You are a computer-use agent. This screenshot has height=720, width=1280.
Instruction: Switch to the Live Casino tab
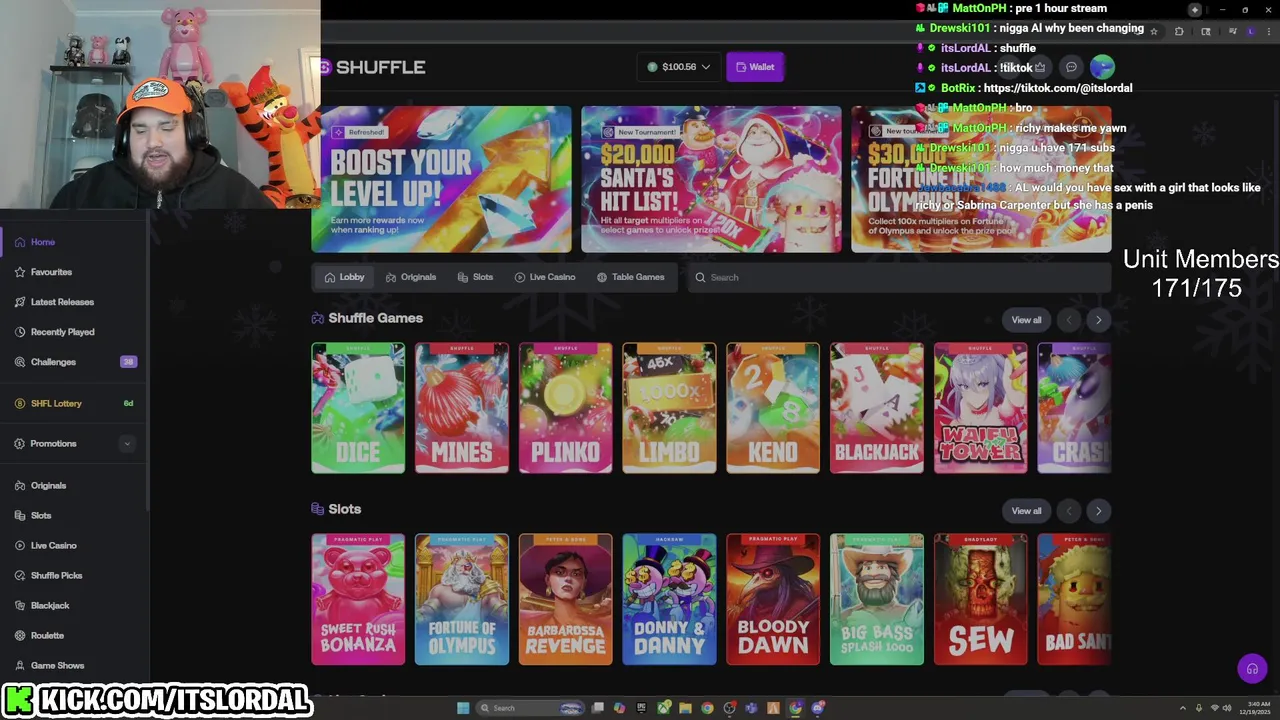(545, 277)
